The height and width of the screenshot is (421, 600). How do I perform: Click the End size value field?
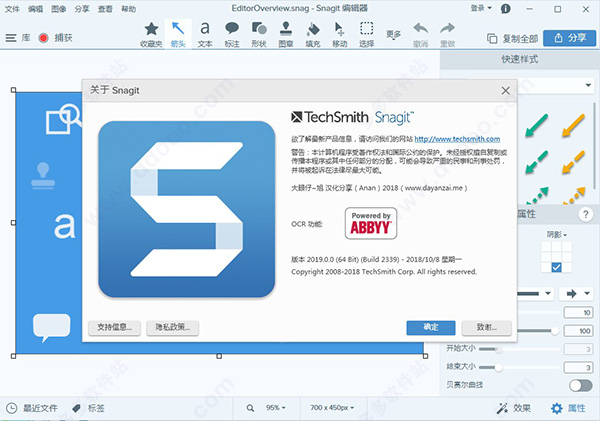click(x=578, y=368)
